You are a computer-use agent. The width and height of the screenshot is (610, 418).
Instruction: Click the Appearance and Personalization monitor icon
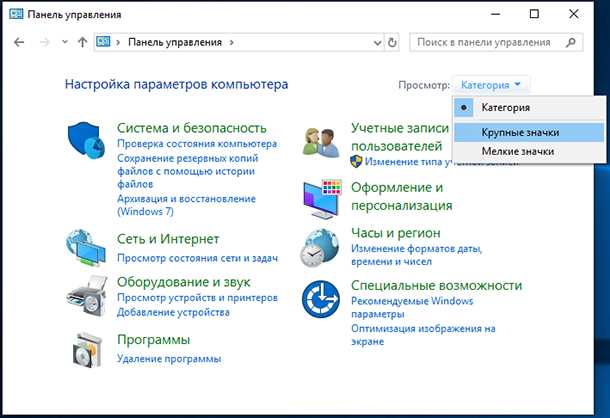[322, 199]
